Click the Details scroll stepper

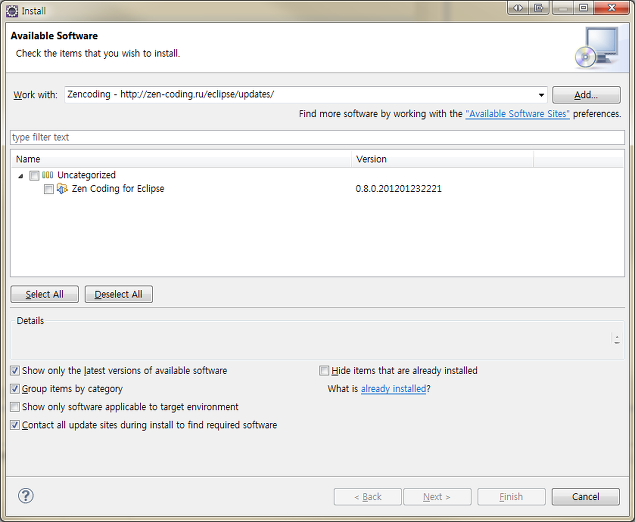pyautogui.click(x=617, y=339)
